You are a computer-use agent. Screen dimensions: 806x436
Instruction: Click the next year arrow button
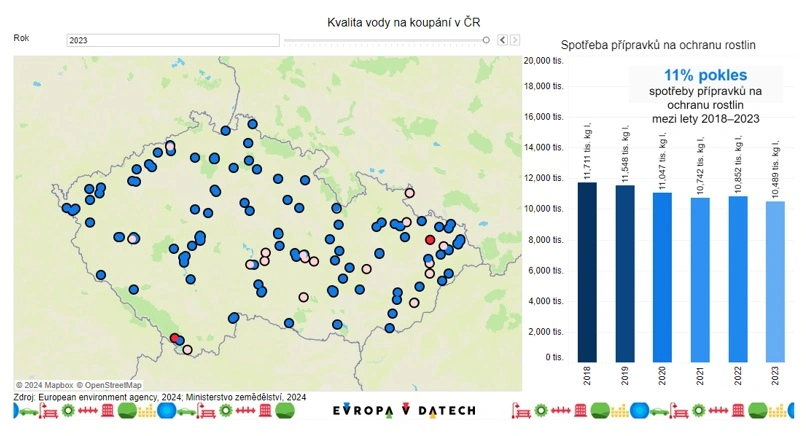515,40
